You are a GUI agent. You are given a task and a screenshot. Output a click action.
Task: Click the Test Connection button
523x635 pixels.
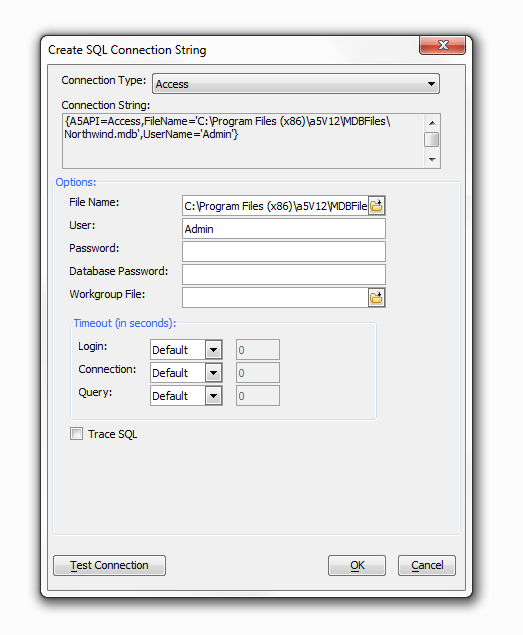coord(109,565)
